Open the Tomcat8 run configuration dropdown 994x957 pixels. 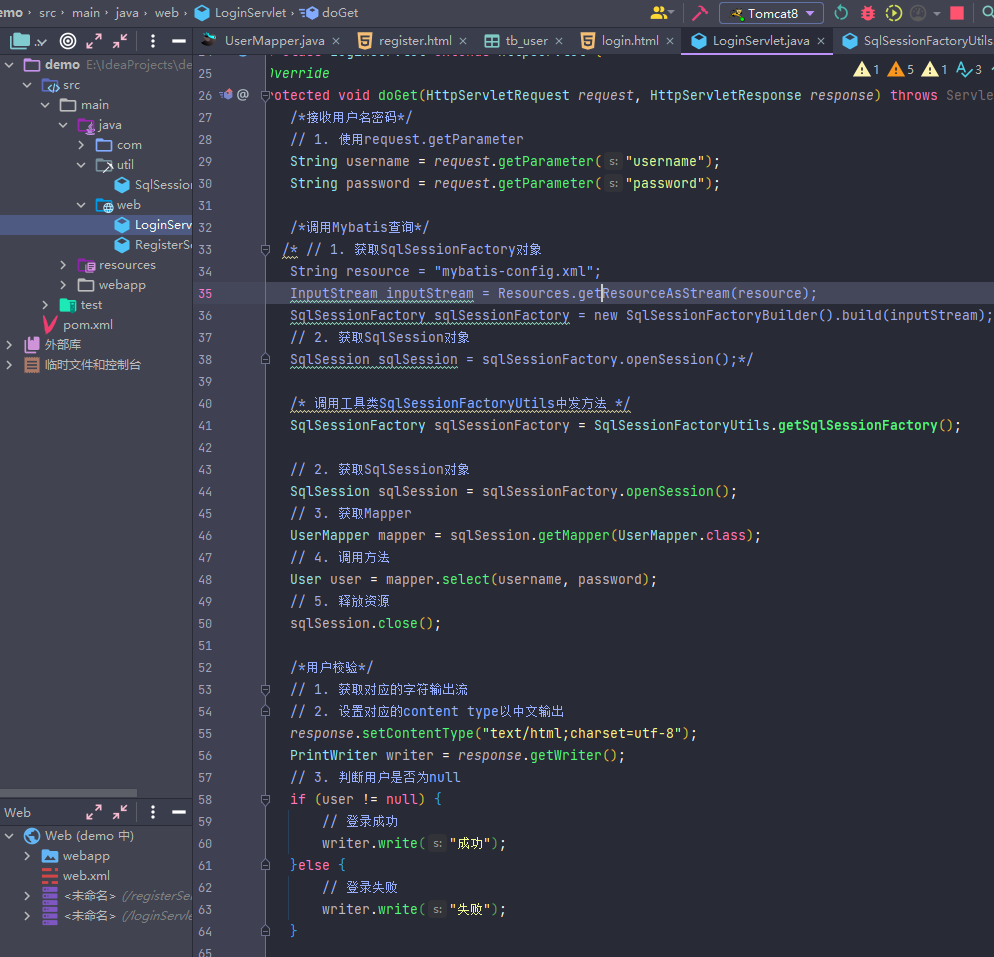[x=771, y=13]
